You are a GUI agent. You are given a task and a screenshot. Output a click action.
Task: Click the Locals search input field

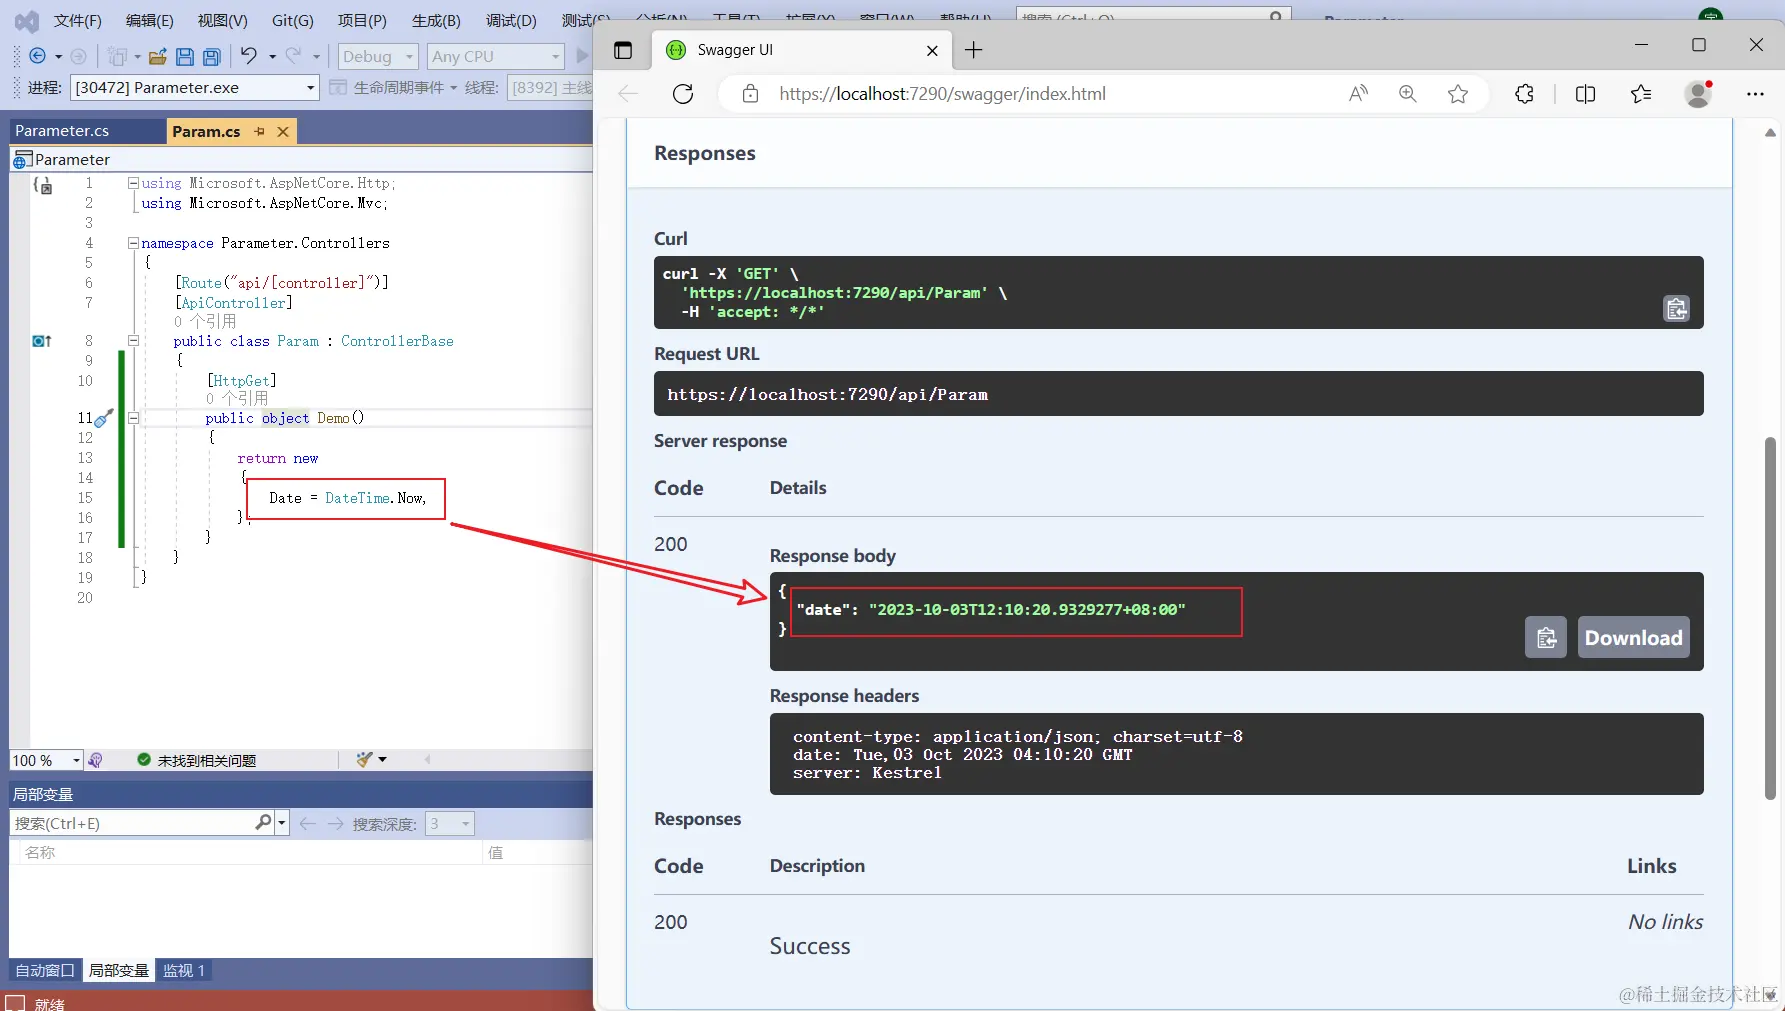132,823
